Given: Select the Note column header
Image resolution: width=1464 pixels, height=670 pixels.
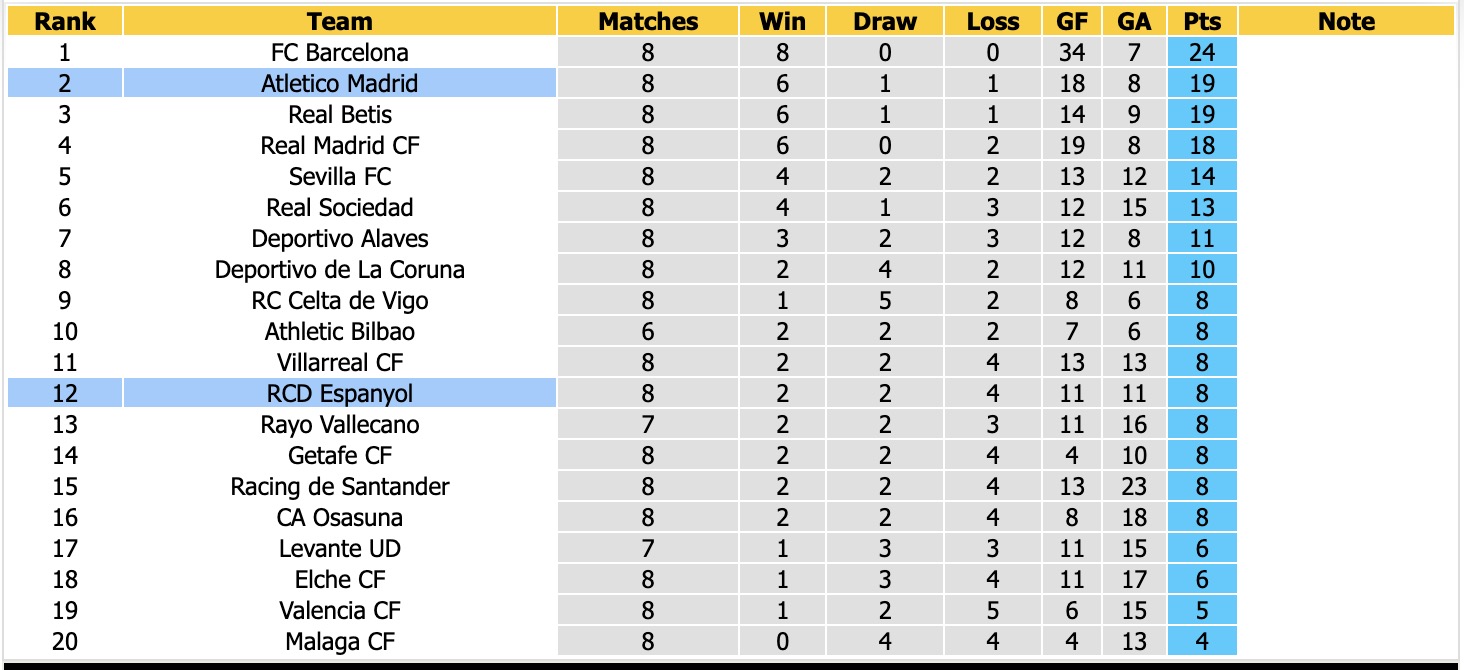Looking at the screenshot, I should 1346,21.
